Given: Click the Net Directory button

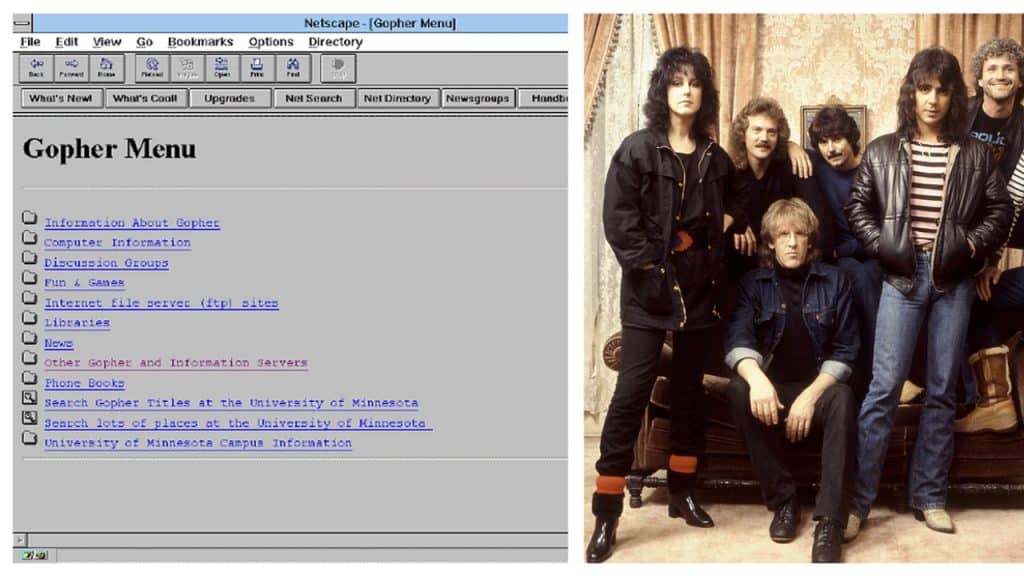Looking at the screenshot, I should 398,99.
